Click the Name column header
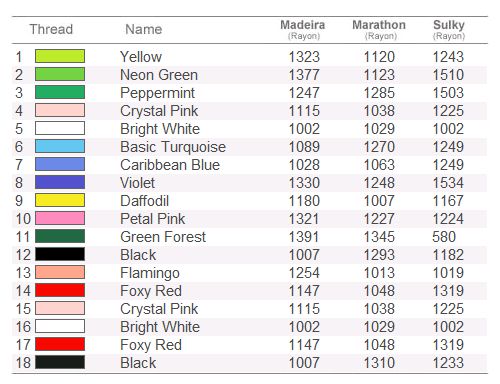The height and width of the screenshot is (384, 500). 144,29
